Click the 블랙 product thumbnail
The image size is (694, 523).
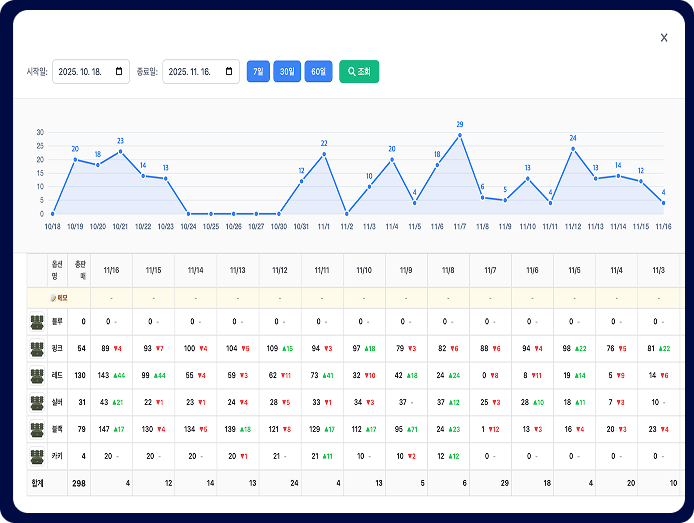[37, 429]
